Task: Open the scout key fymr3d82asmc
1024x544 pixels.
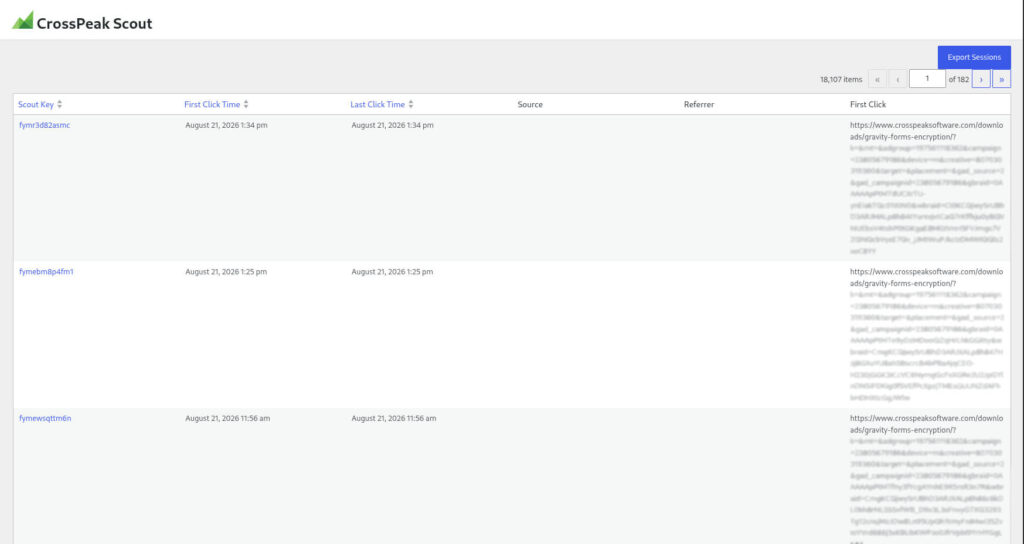Action: pyautogui.click(x=44, y=125)
